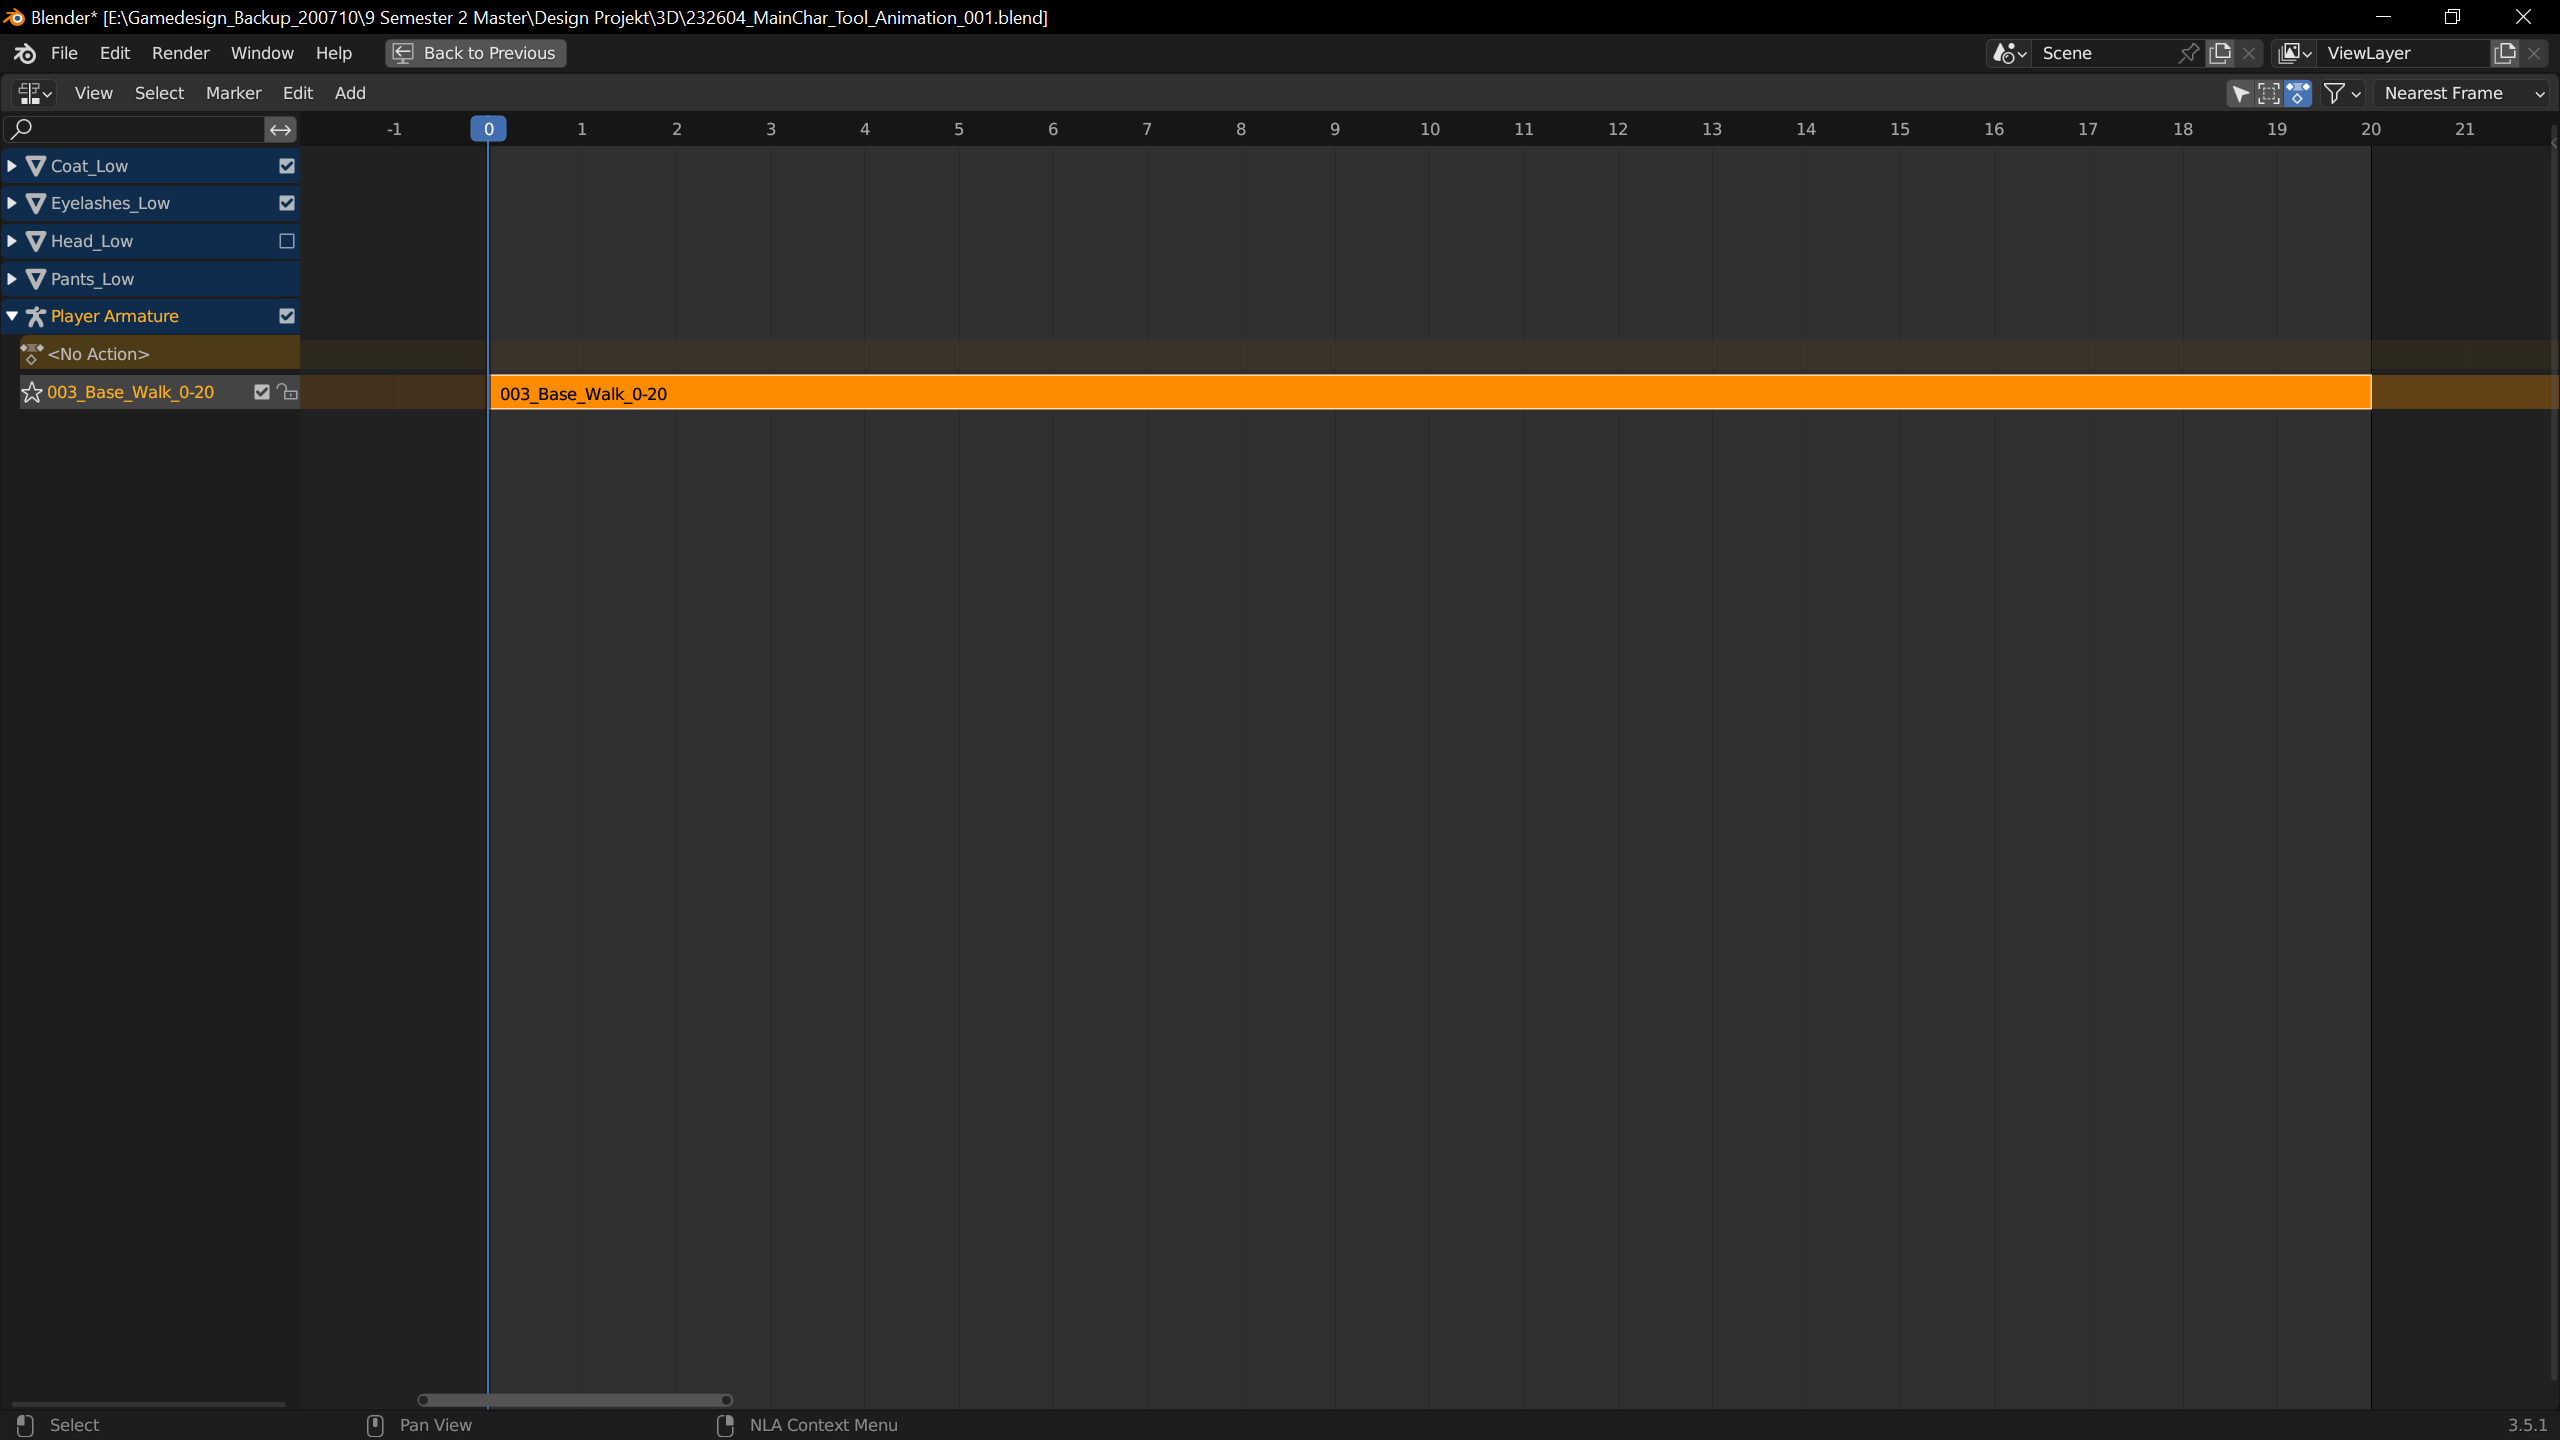The width and height of the screenshot is (2560, 1440).
Task: Click the Player Armature armature icon
Action: 36,316
